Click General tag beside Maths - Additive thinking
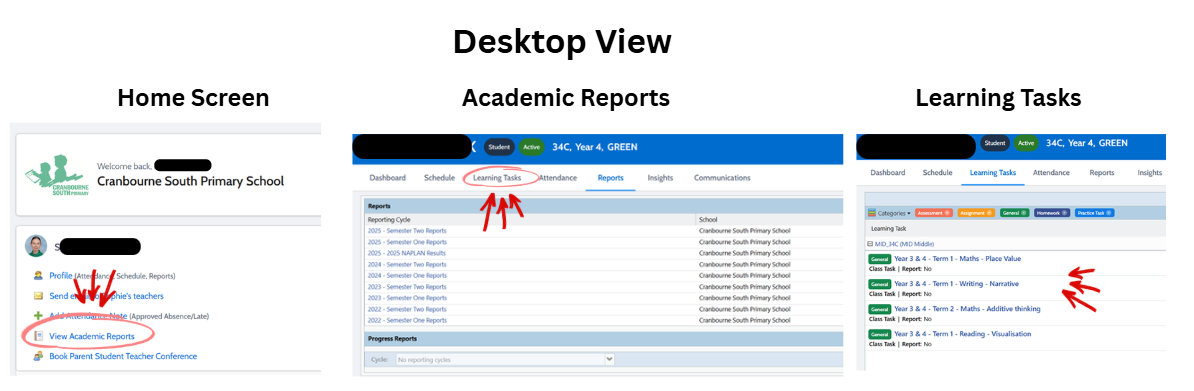1194x391 pixels. 880,309
